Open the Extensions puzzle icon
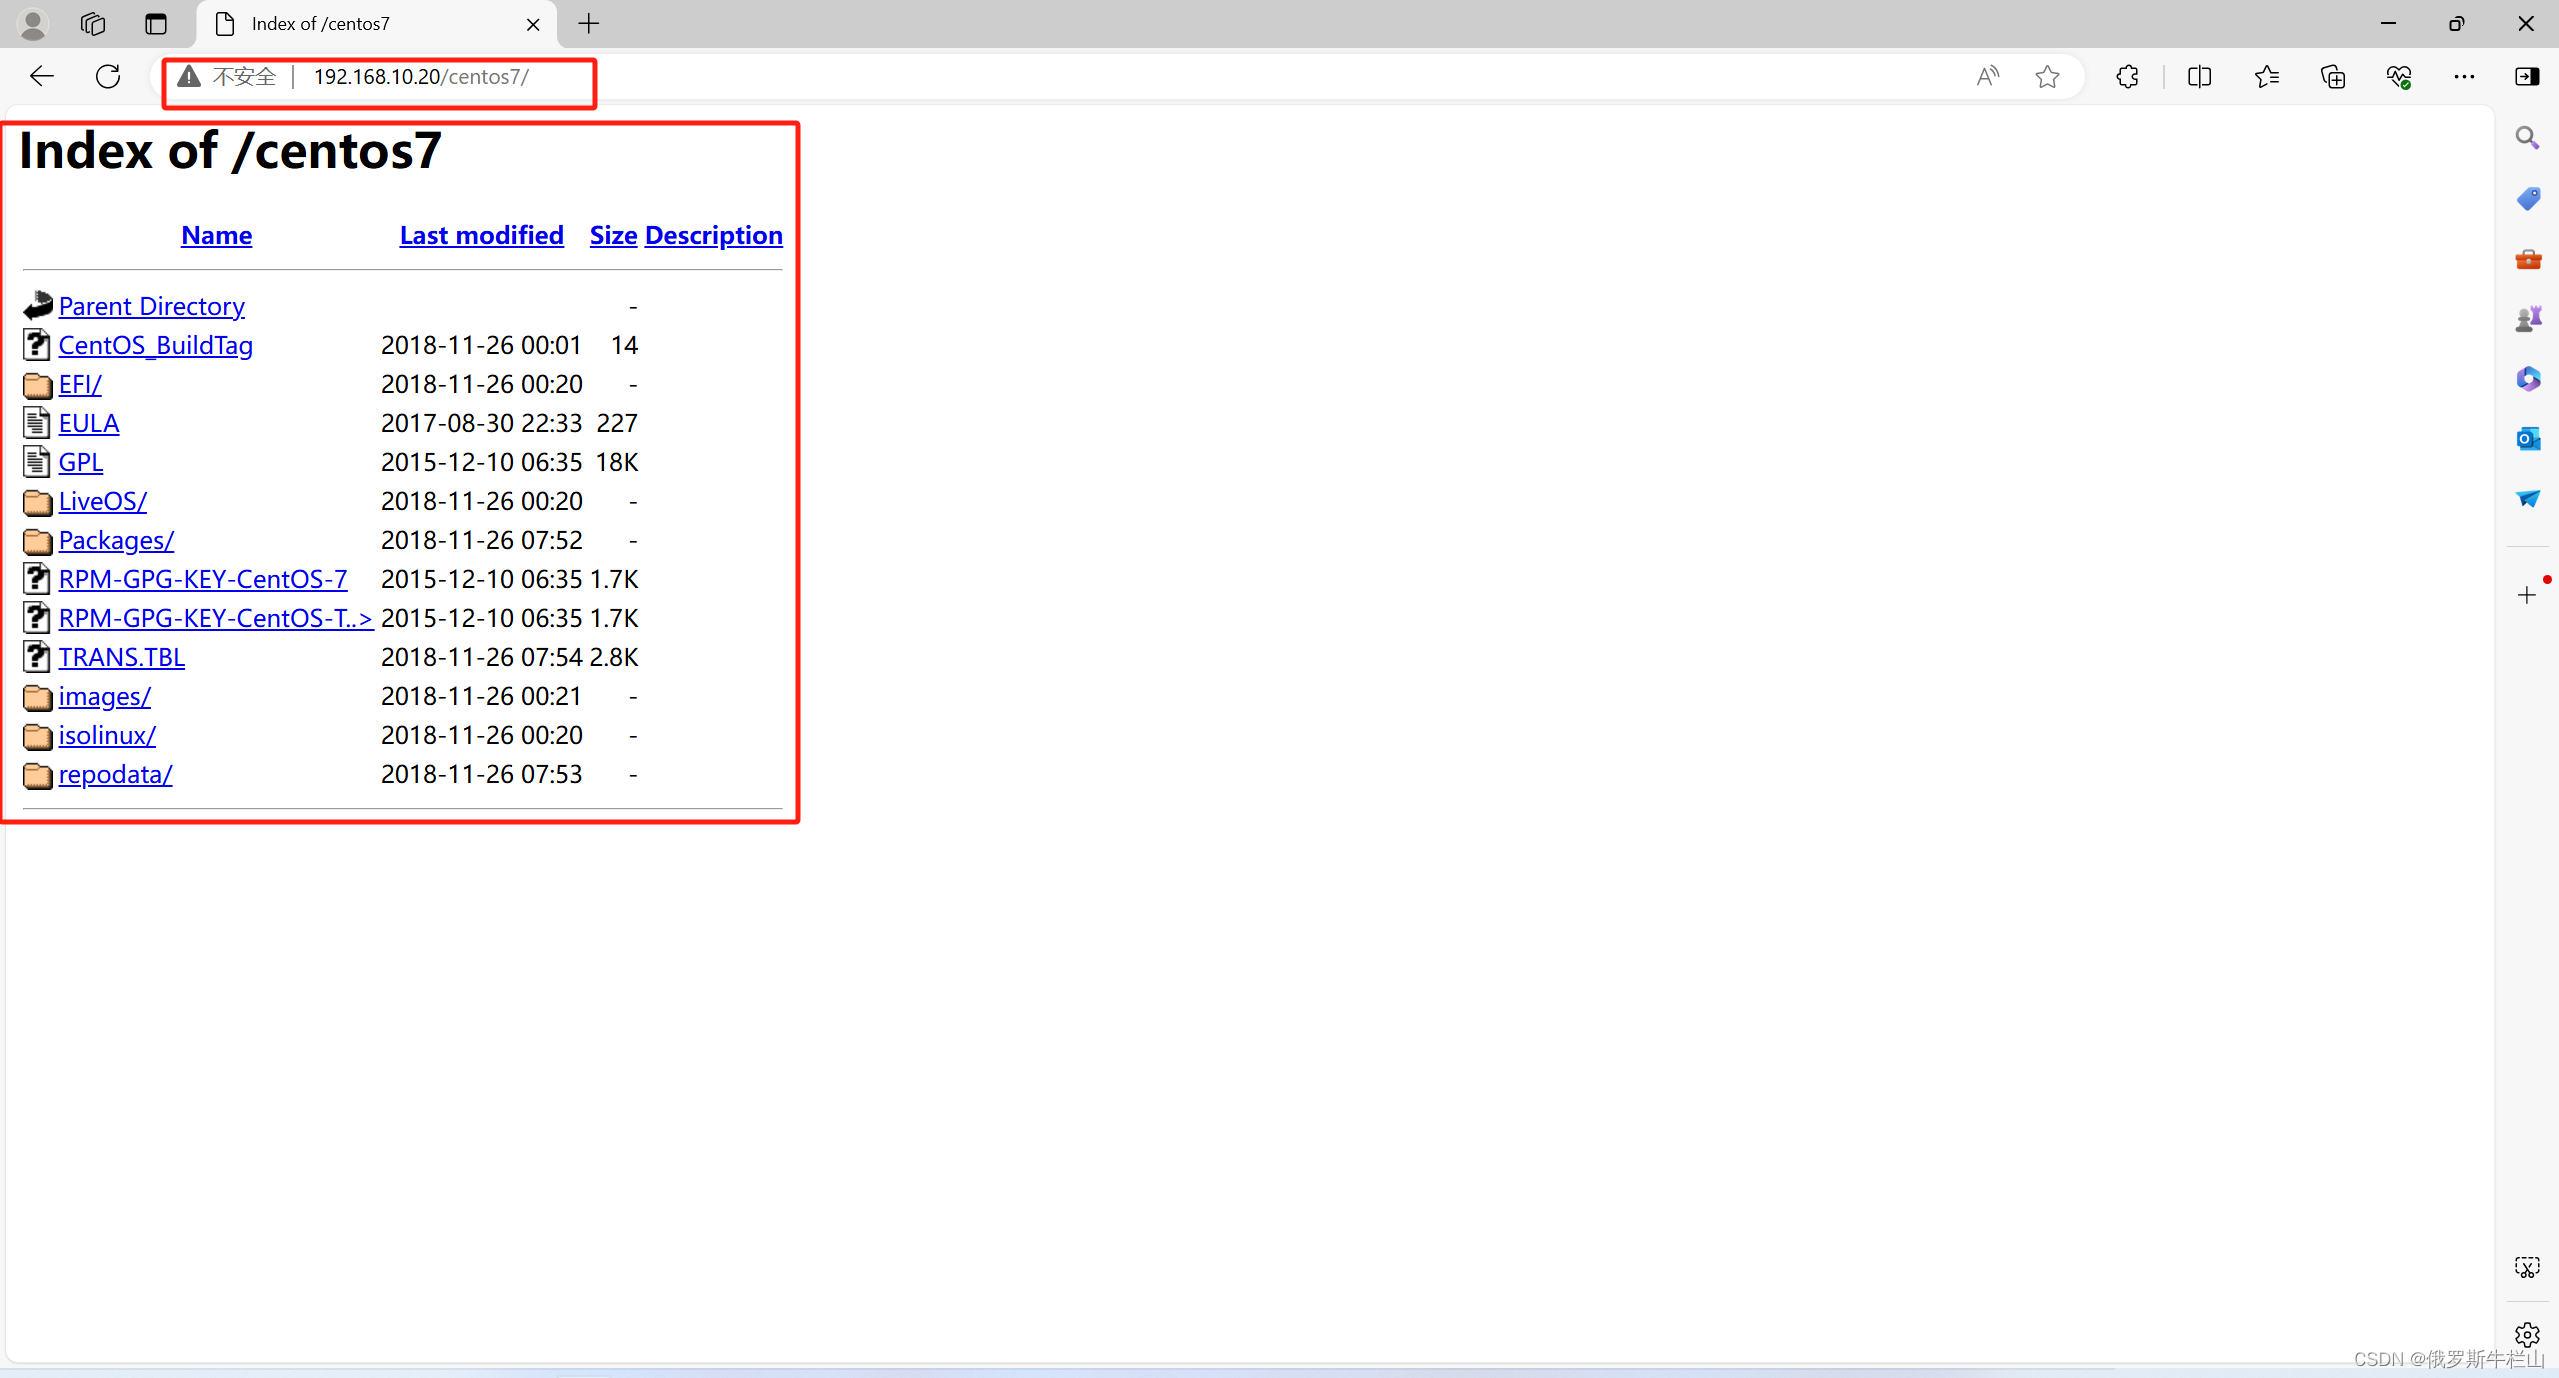Image resolution: width=2559 pixels, height=1378 pixels. coord(2127,76)
